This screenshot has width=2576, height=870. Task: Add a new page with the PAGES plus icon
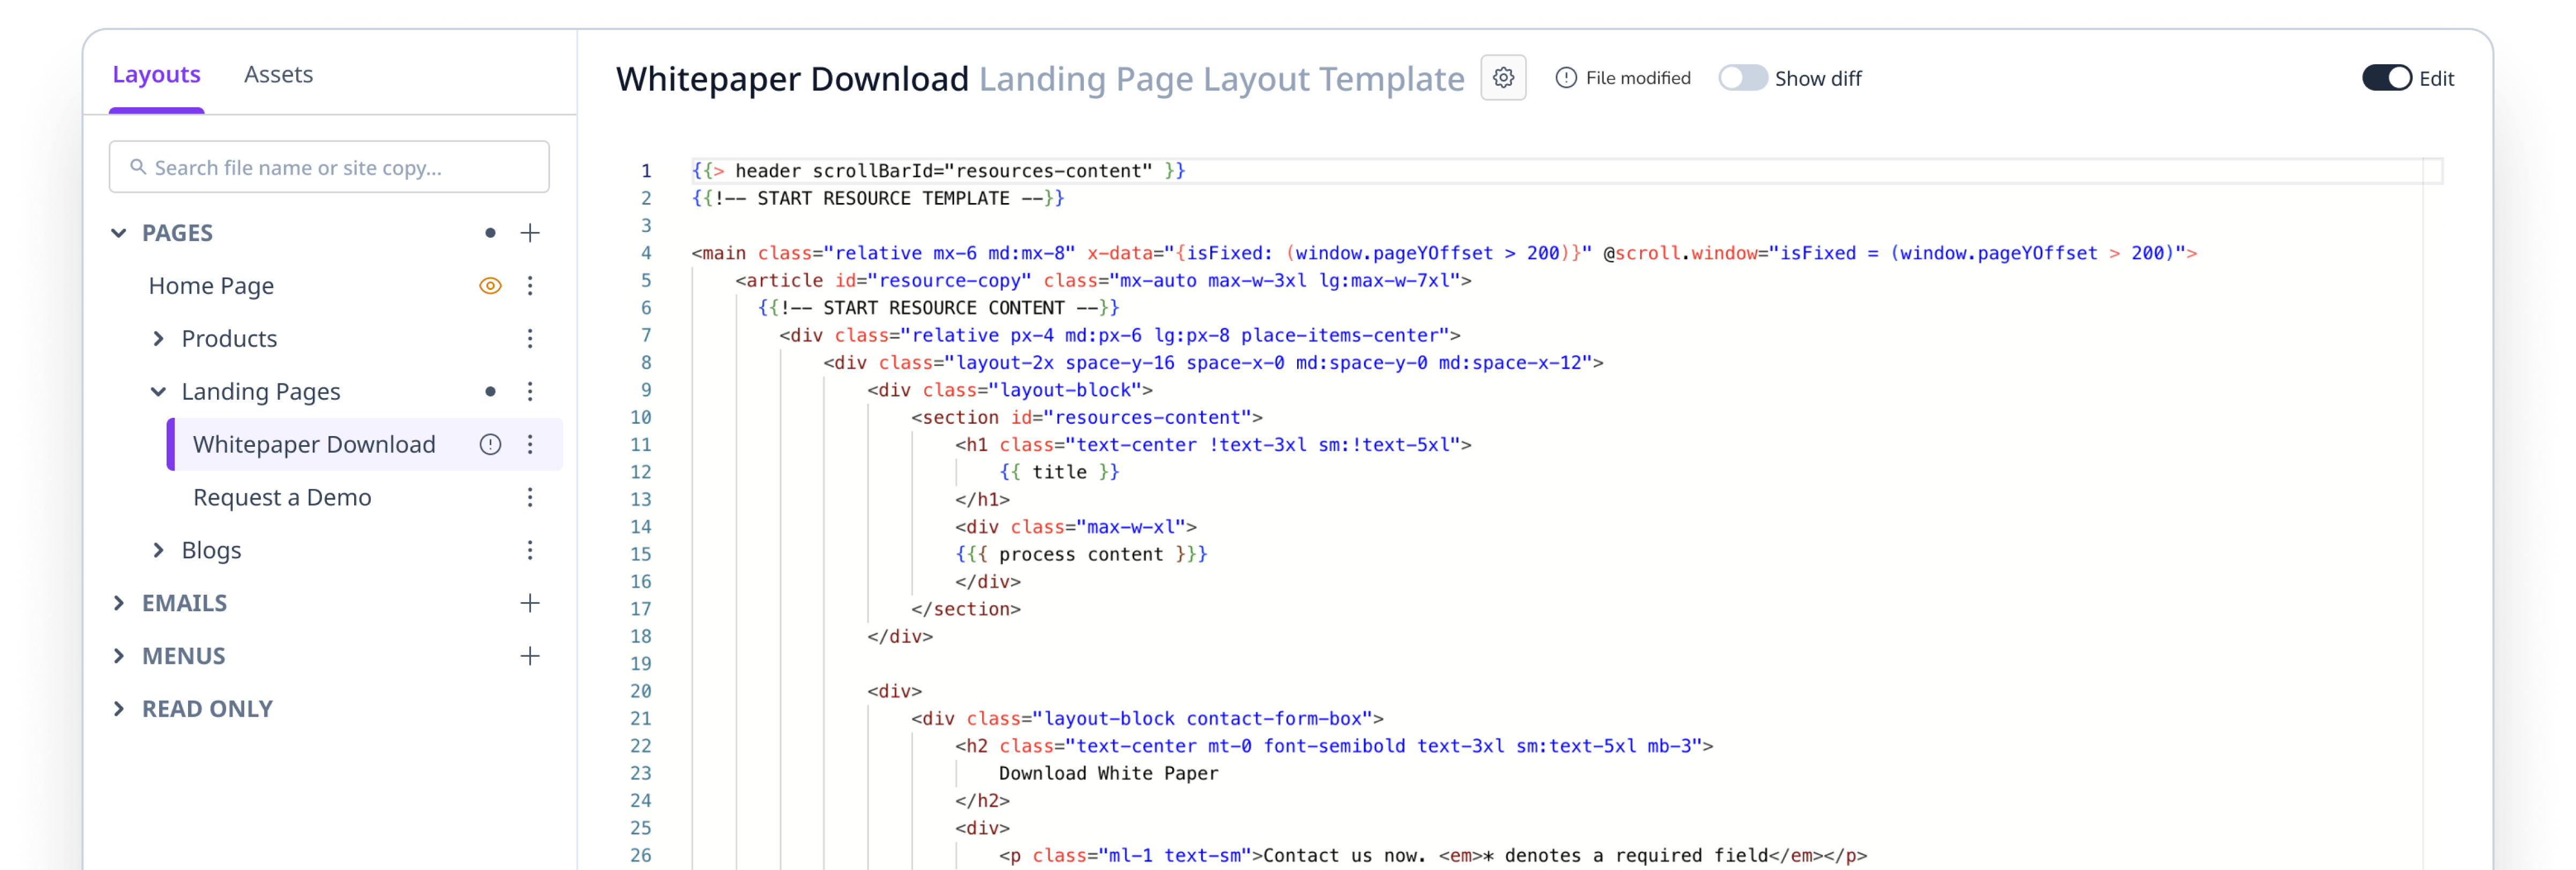tap(530, 232)
